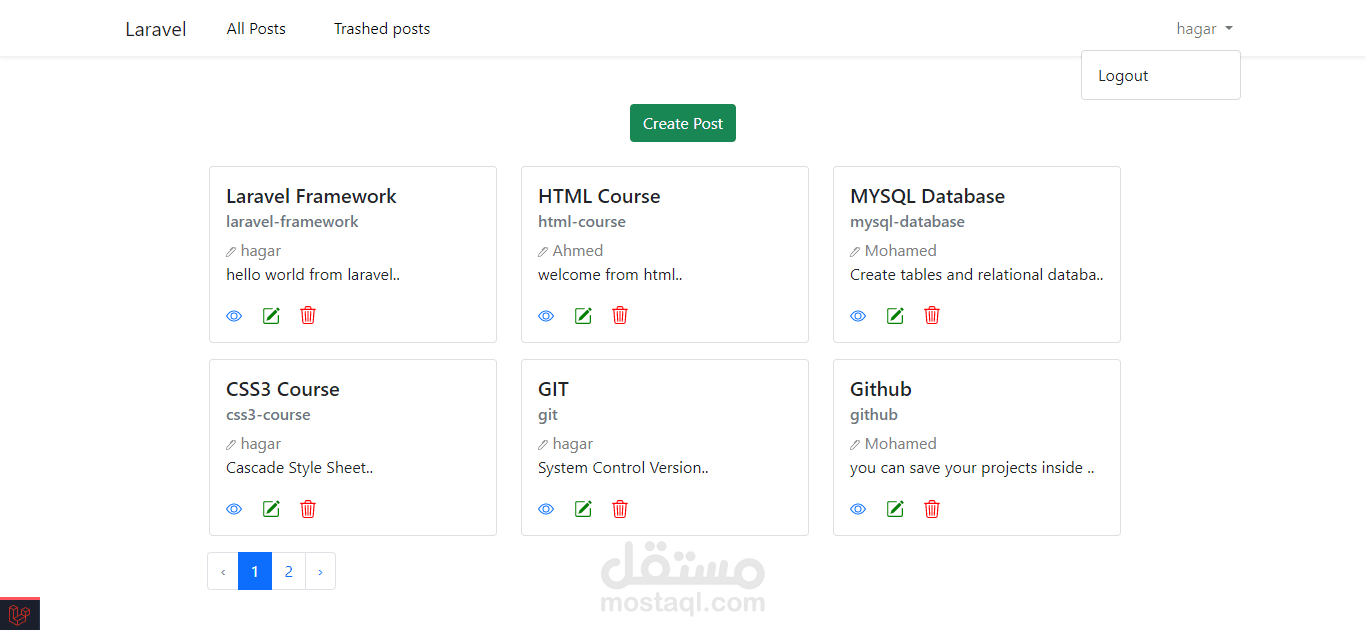
Task: View the GIT post via eye icon
Action: point(546,509)
